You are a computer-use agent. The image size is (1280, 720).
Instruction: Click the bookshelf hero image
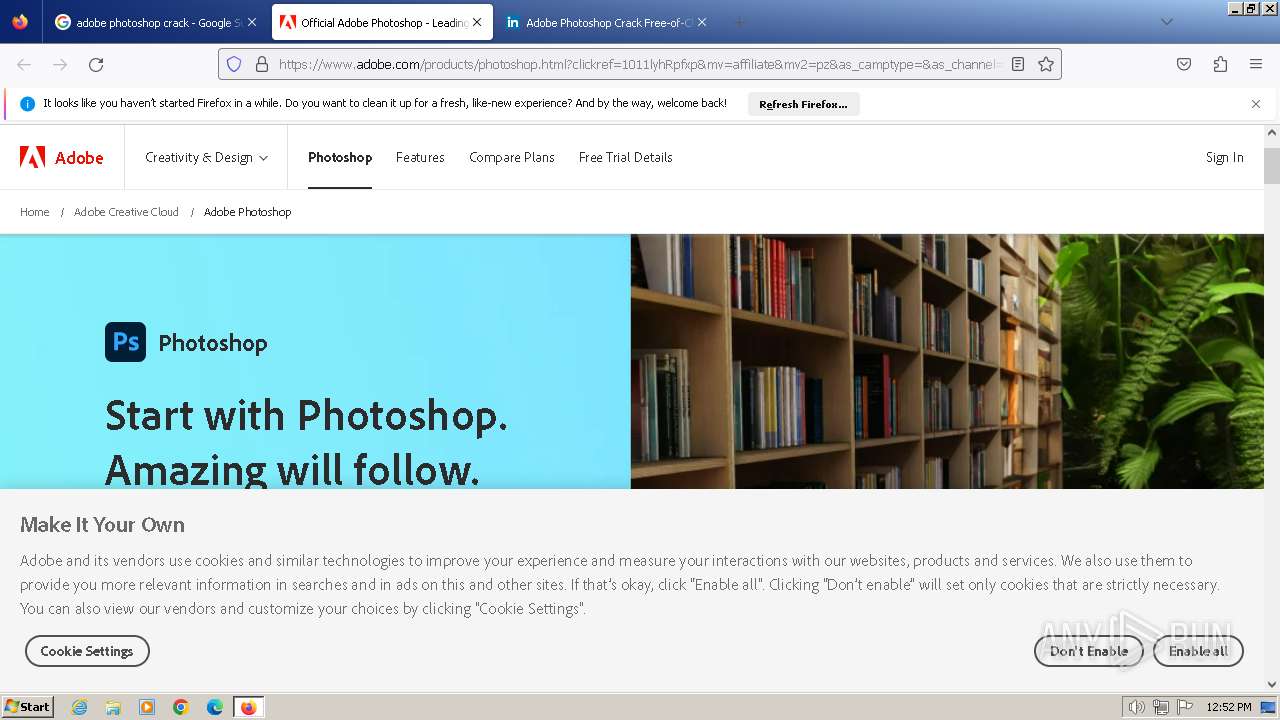coord(947,362)
